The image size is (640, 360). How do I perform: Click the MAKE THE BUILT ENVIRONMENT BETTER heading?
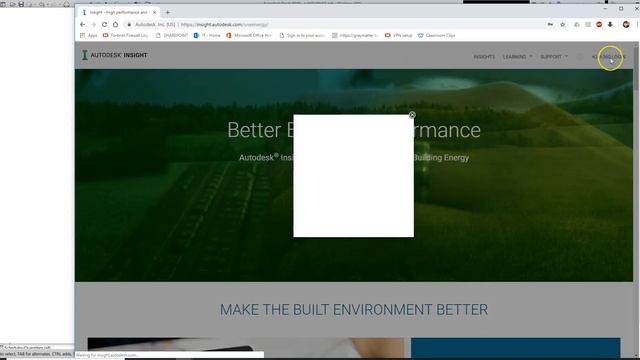click(354, 310)
